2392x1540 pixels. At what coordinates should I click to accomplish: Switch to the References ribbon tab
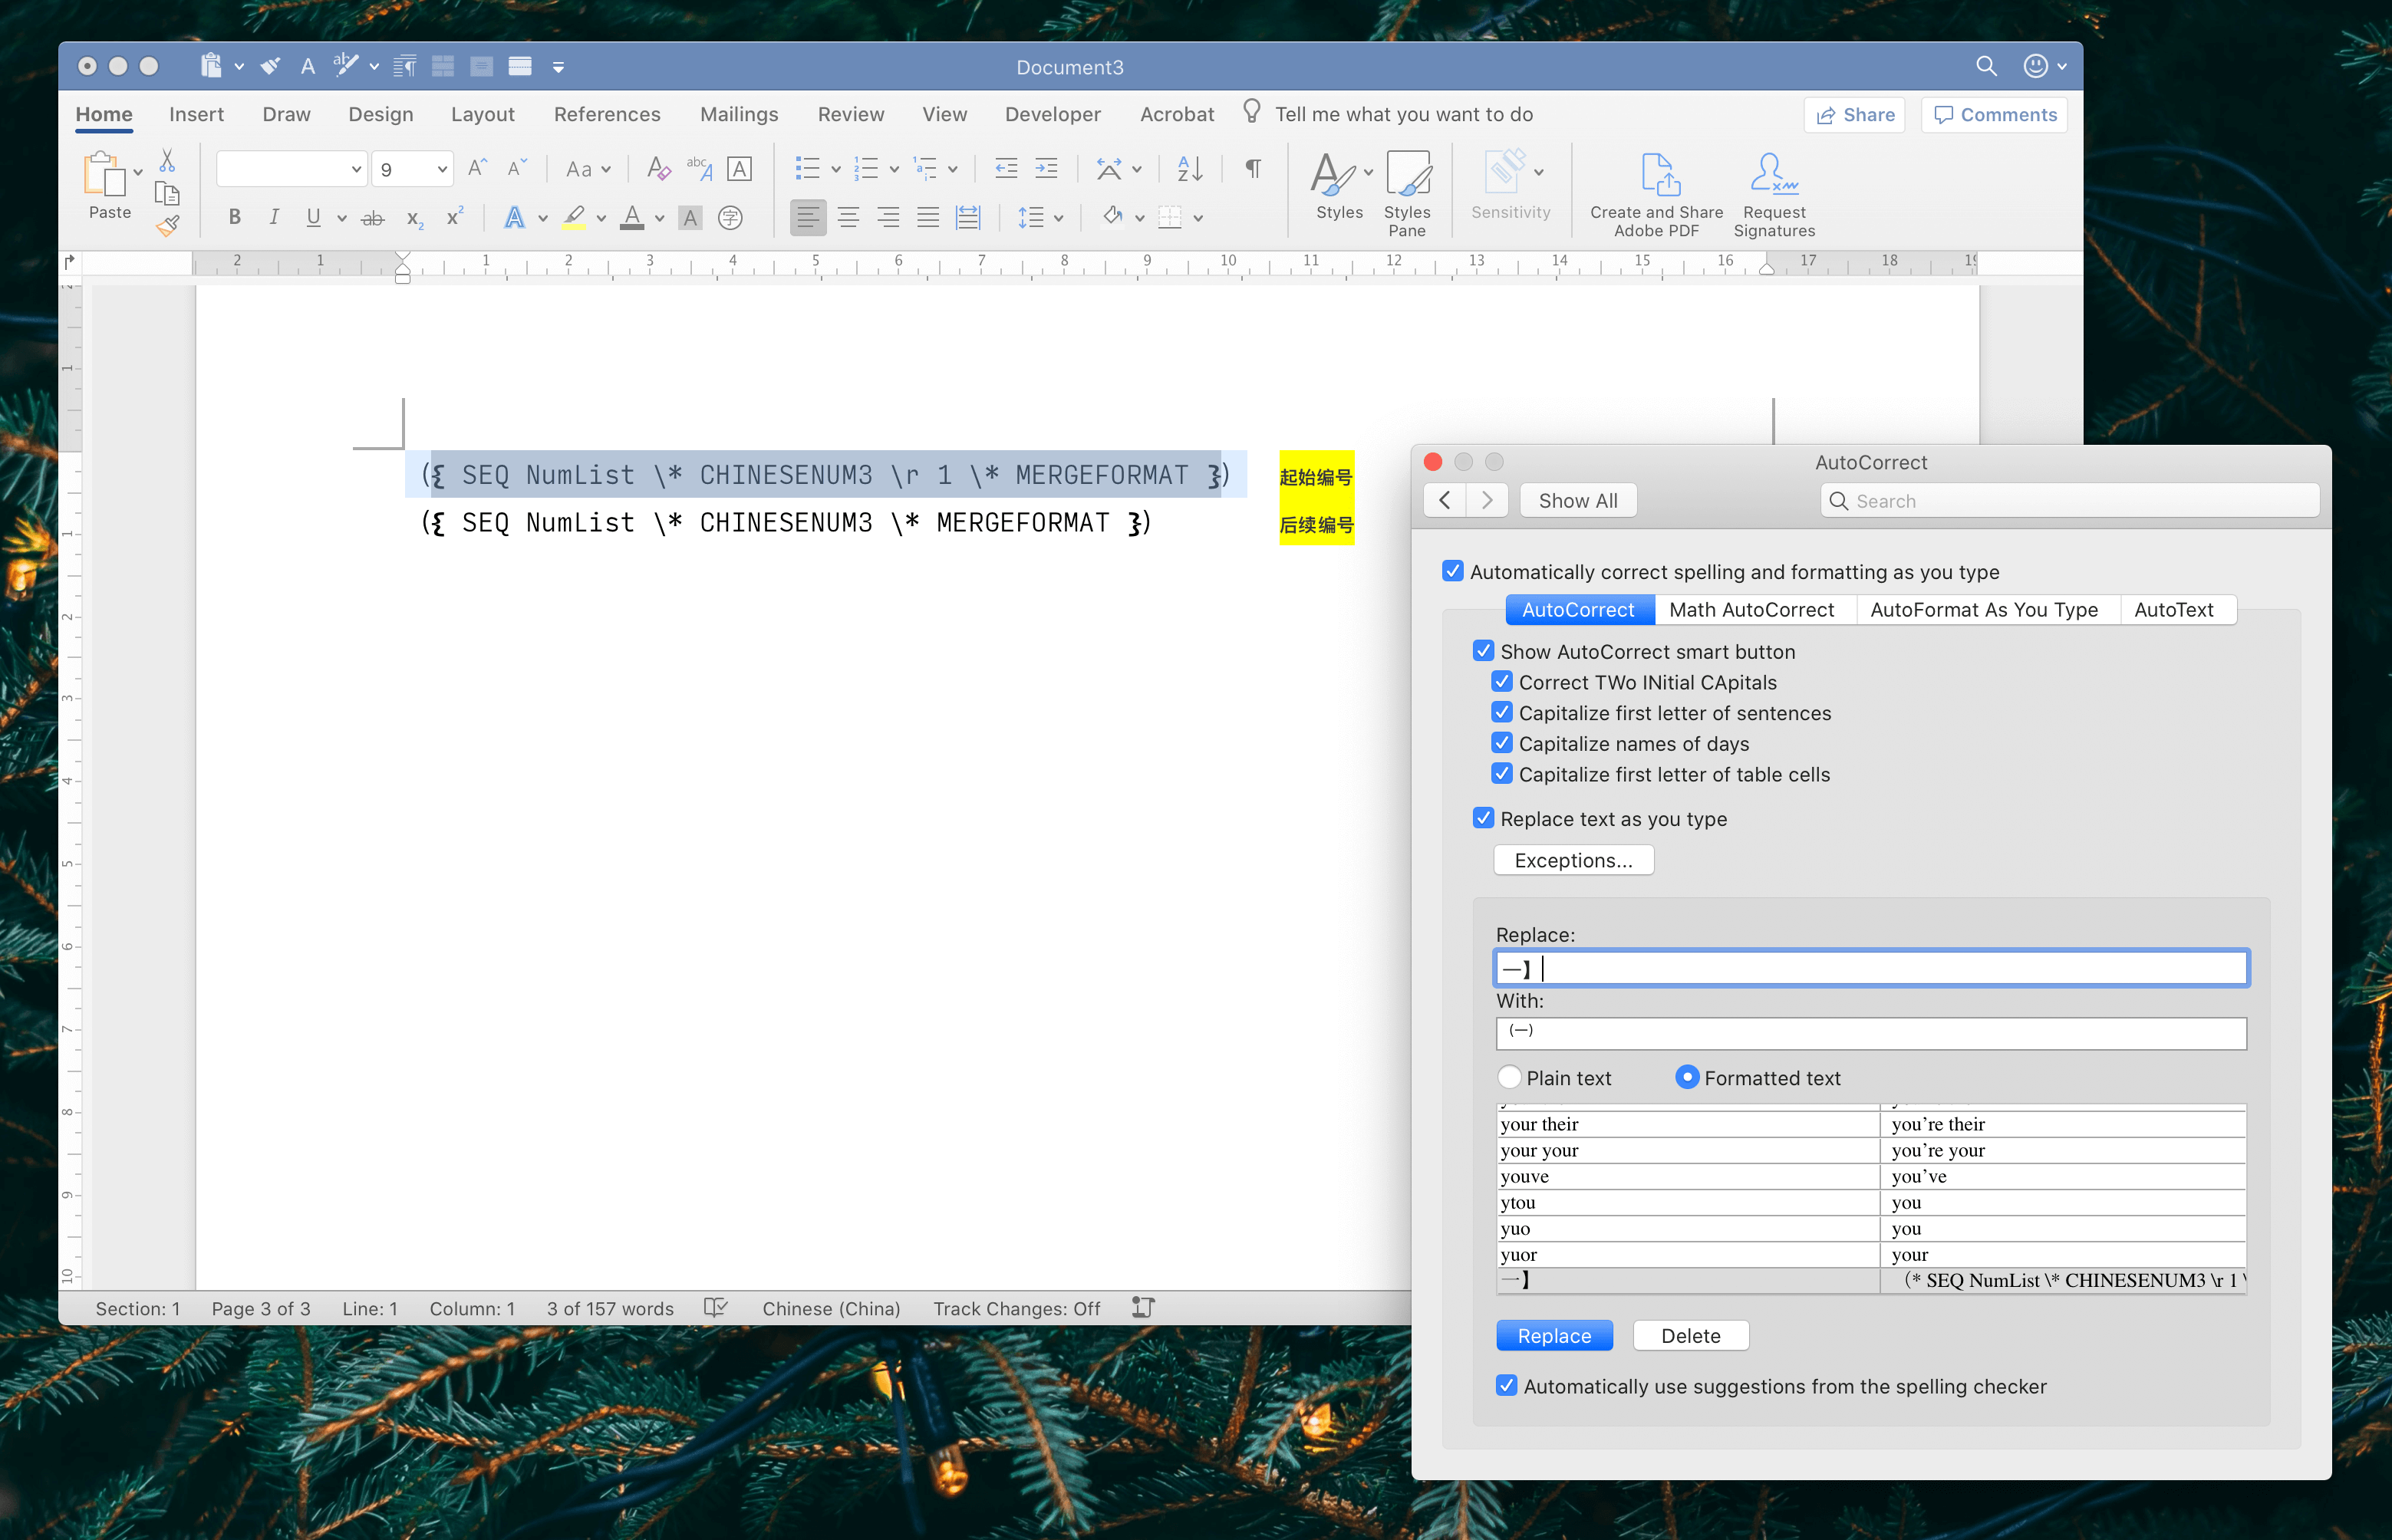[607, 114]
